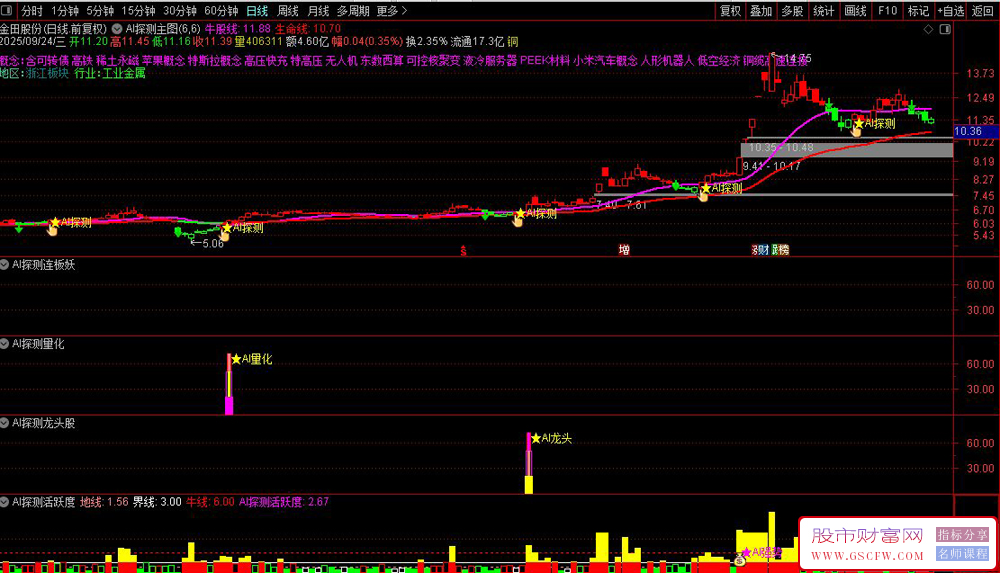The width and height of the screenshot is (1000, 573).
Task: Click the 特斯拉概念 concept tag
Action: coord(214,61)
